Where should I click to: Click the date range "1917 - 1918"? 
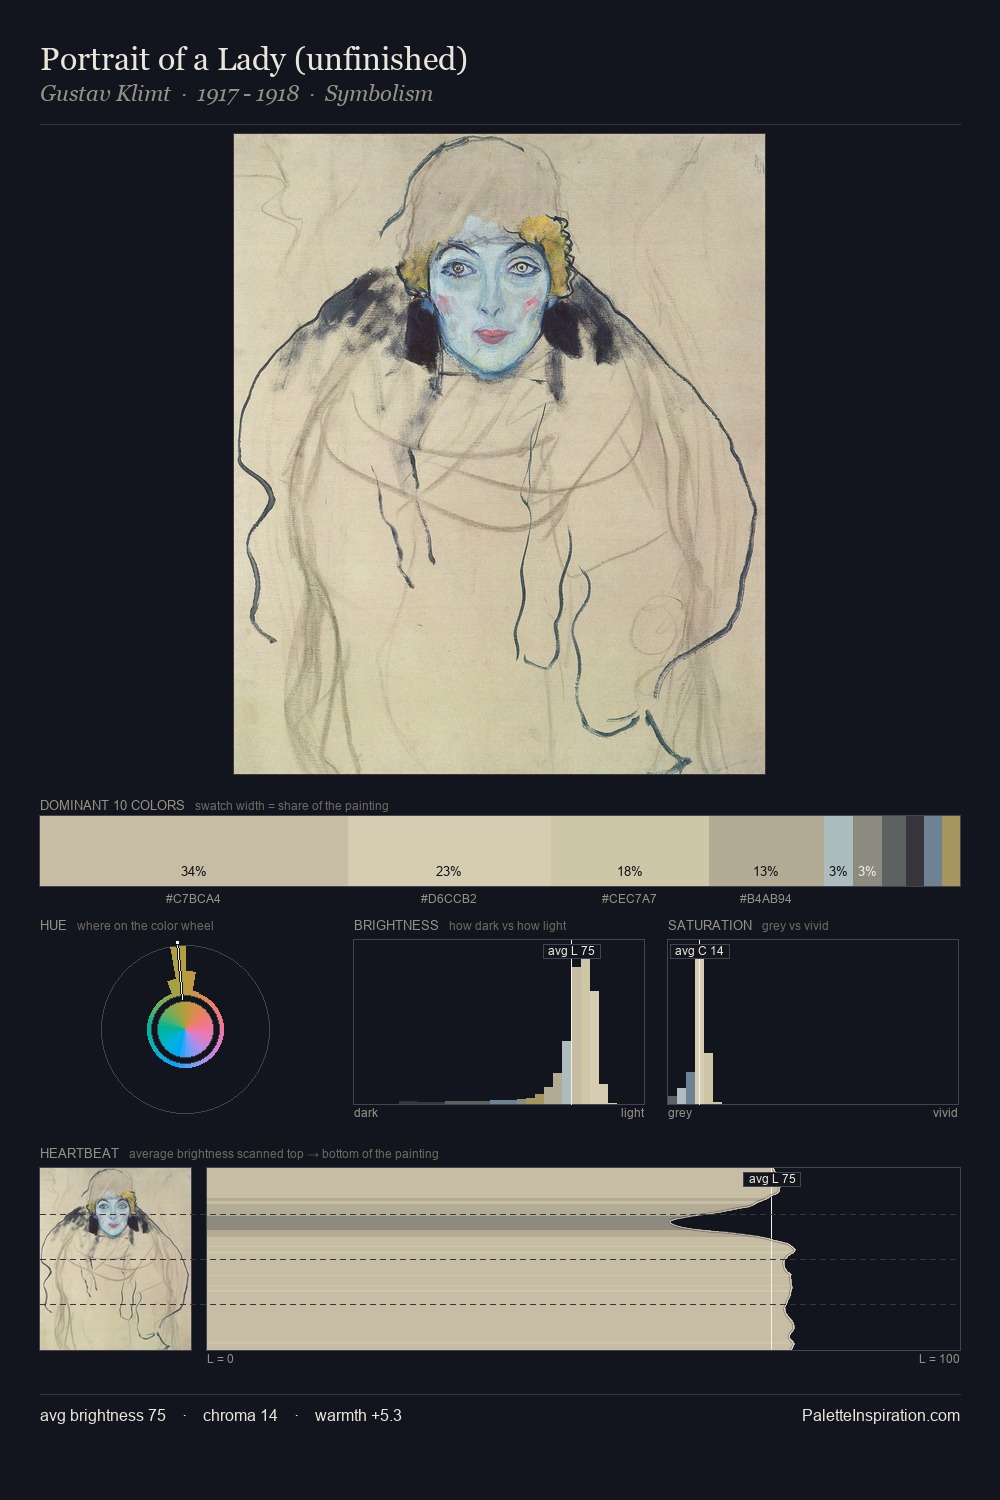pyautogui.click(x=247, y=94)
